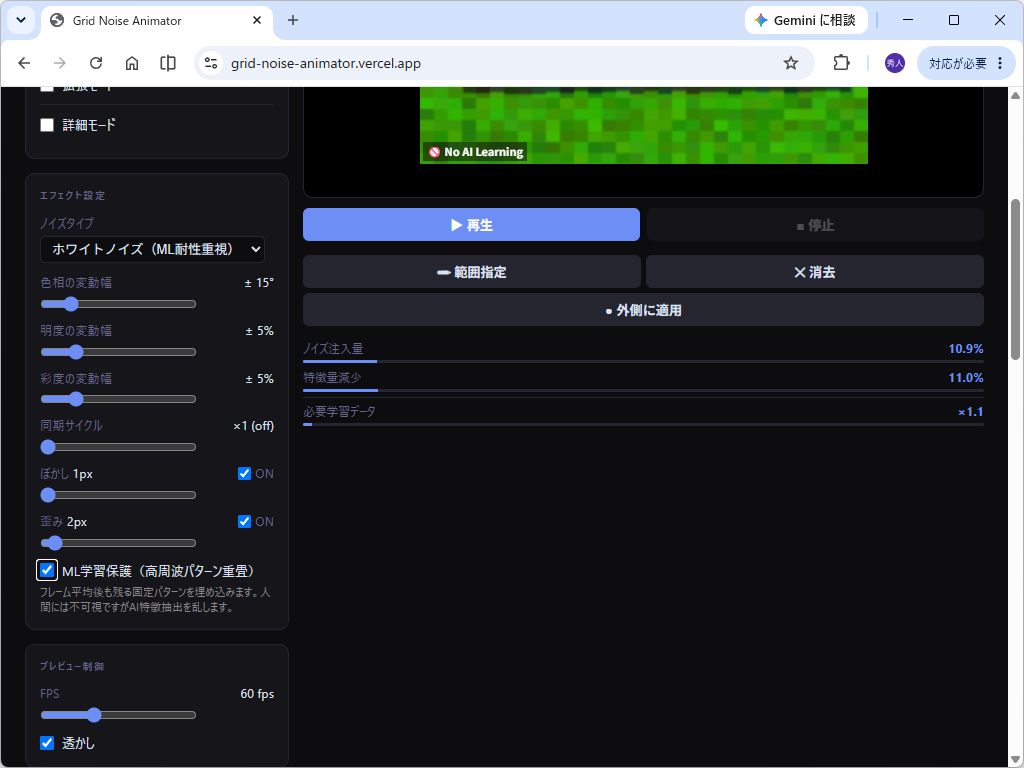Uncheck ML学習保護 checkbox
This screenshot has width=1024, height=768.
[x=47, y=570]
